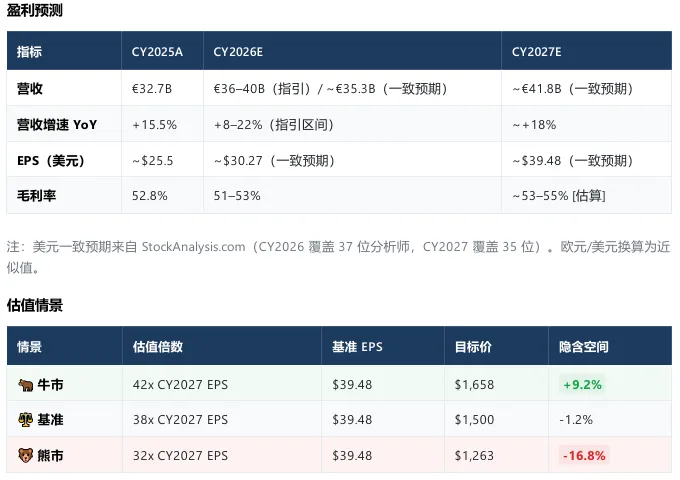Click the bear emoji beside 熊市
Screen dimensions: 680x480
click(x=26, y=456)
